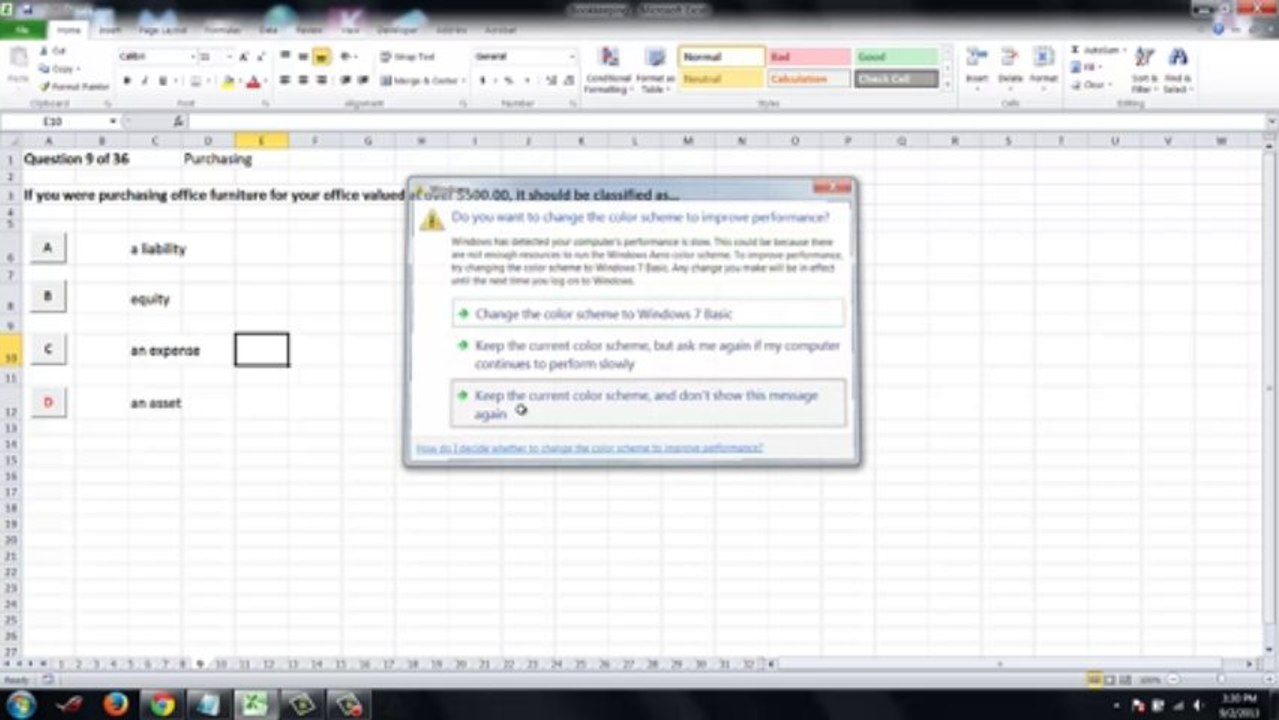
Task: Toggle Wrap Text
Action: (x=408, y=57)
